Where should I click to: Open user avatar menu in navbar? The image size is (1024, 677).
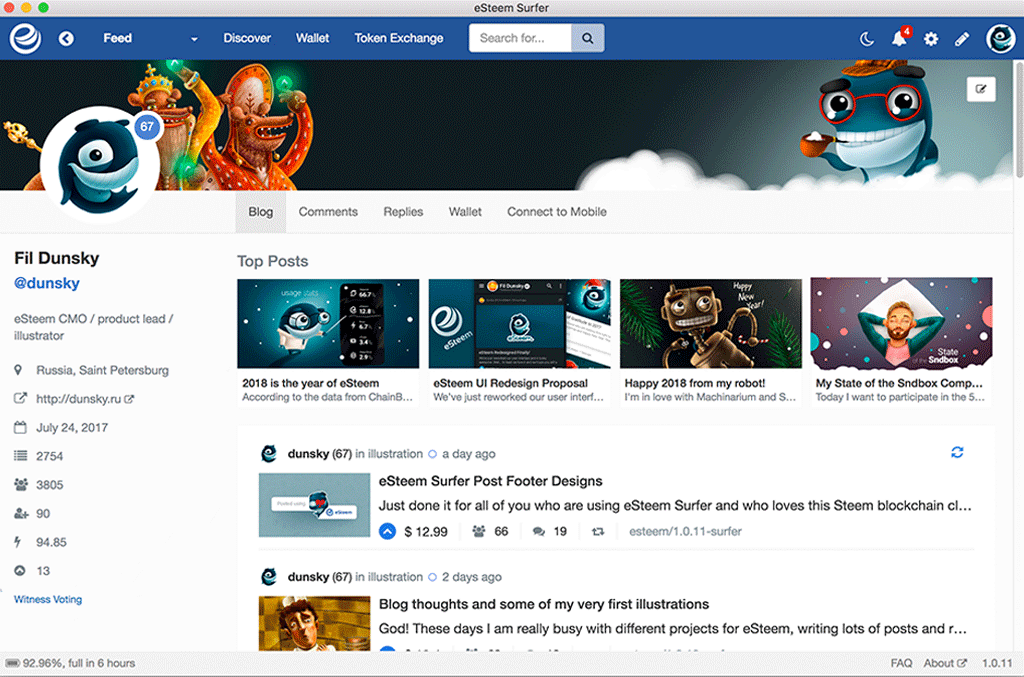click(1000, 39)
